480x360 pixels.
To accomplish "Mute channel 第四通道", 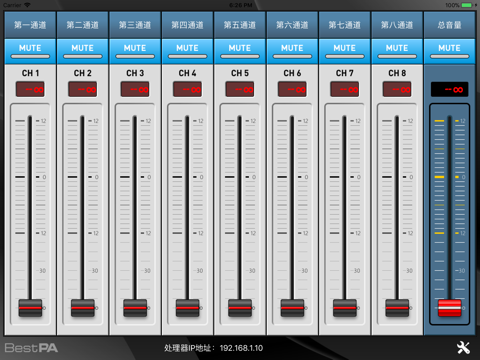I will (x=187, y=51).
